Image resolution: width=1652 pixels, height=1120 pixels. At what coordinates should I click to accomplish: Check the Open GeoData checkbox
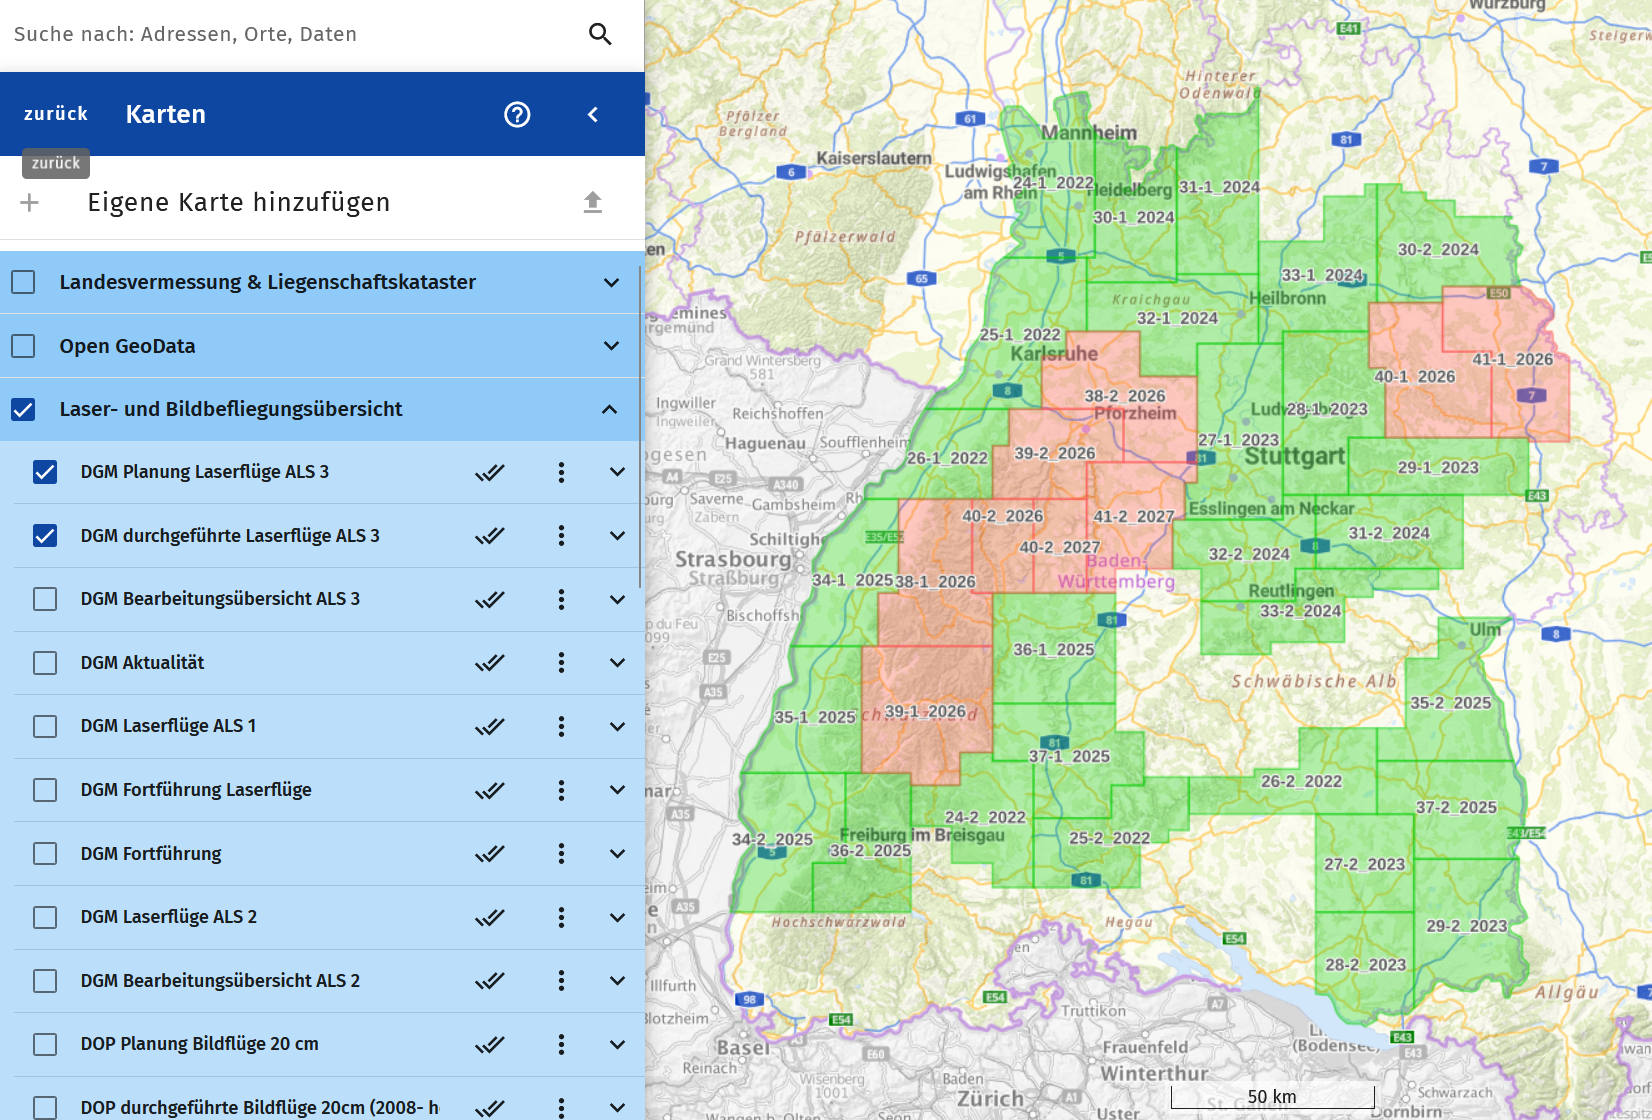(23, 346)
